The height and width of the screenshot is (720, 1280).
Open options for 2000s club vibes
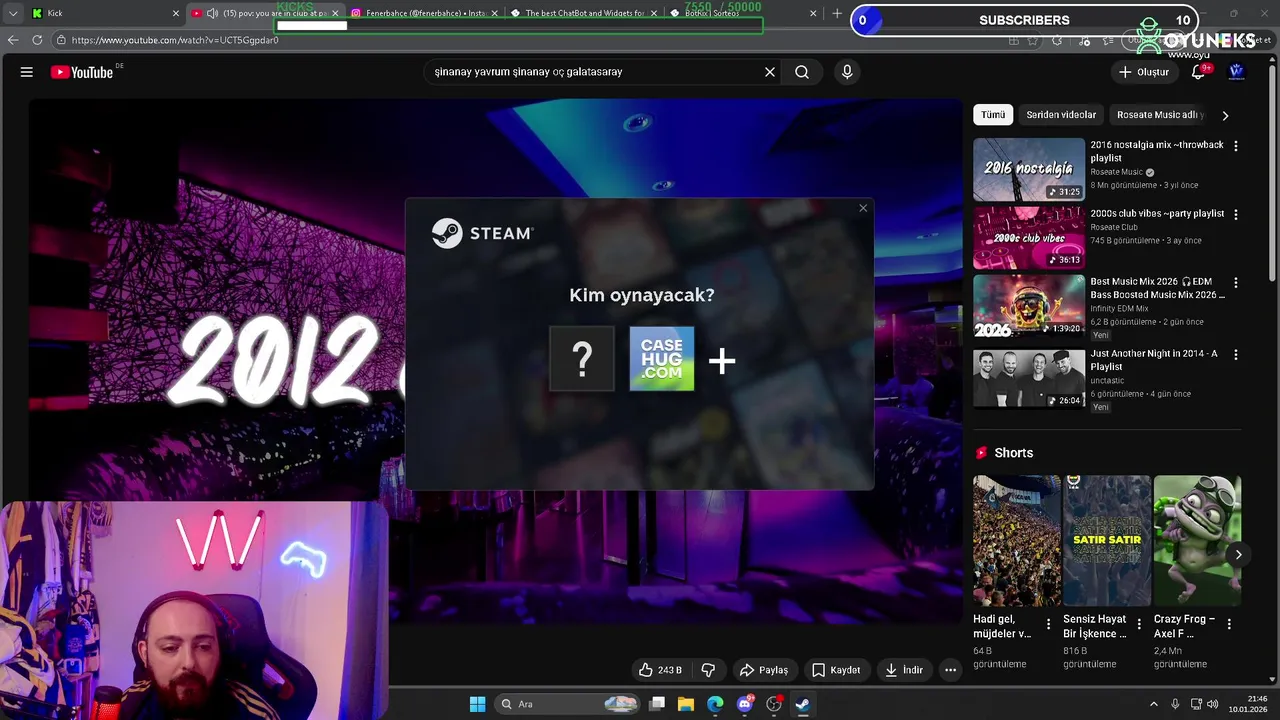pos(1236,214)
